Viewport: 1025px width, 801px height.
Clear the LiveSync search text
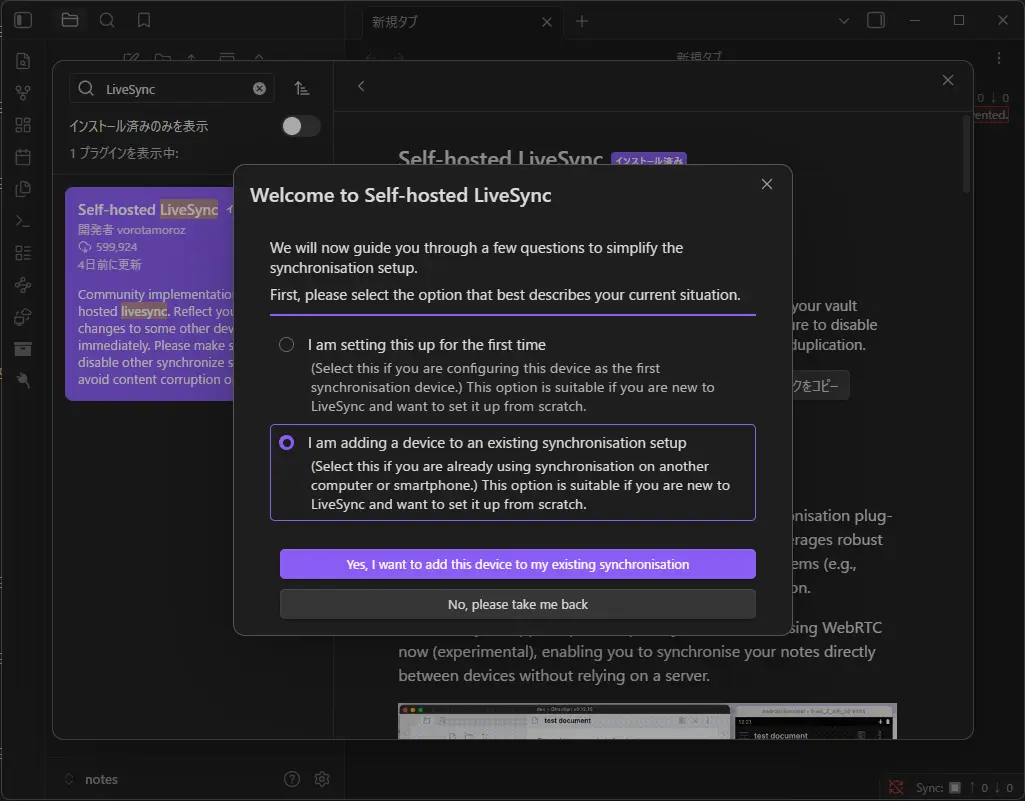click(x=260, y=89)
